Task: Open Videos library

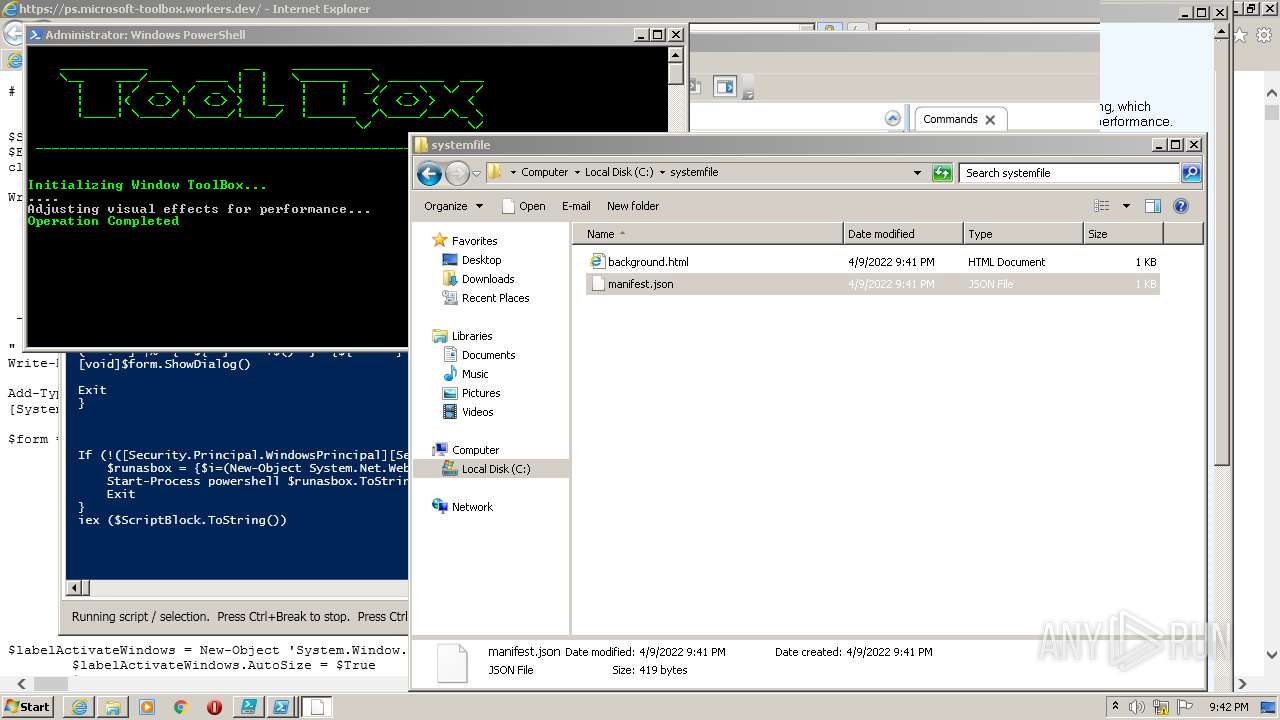Action: tap(477, 412)
